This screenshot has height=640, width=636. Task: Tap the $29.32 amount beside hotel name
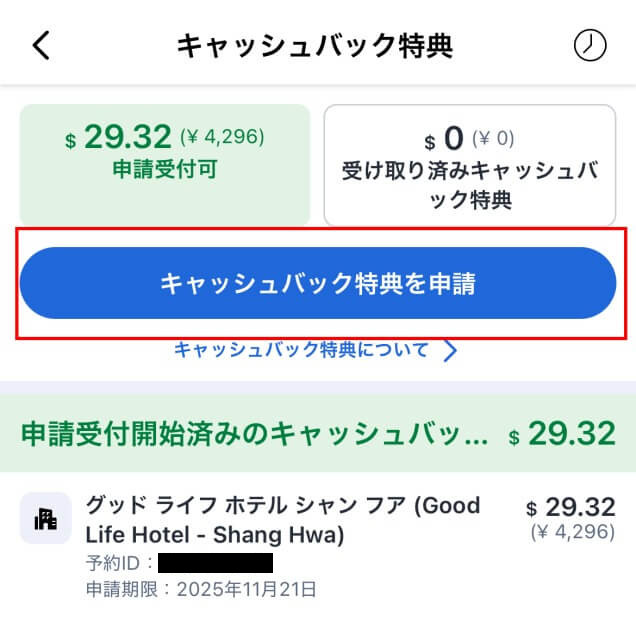click(570, 507)
